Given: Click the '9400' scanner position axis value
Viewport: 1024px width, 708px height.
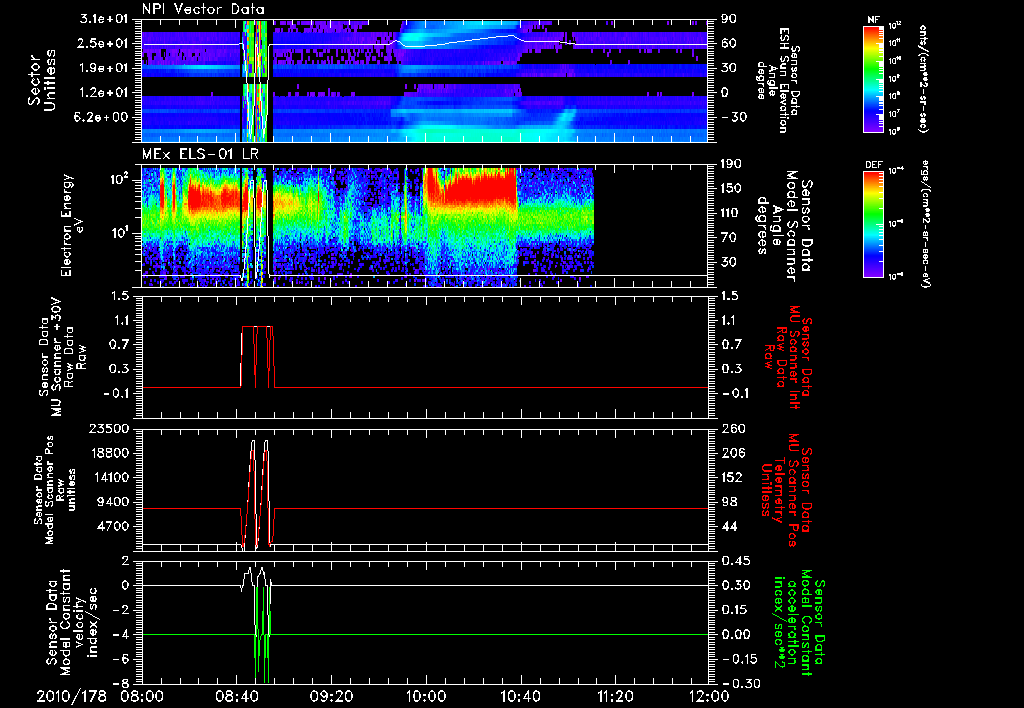Looking at the screenshot, I should 114,502.
